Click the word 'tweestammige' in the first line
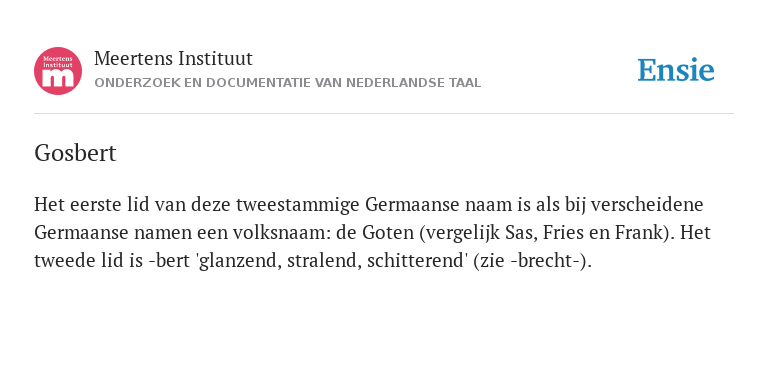This screenshot has width=768, height=384. click(x=298, y=205)
